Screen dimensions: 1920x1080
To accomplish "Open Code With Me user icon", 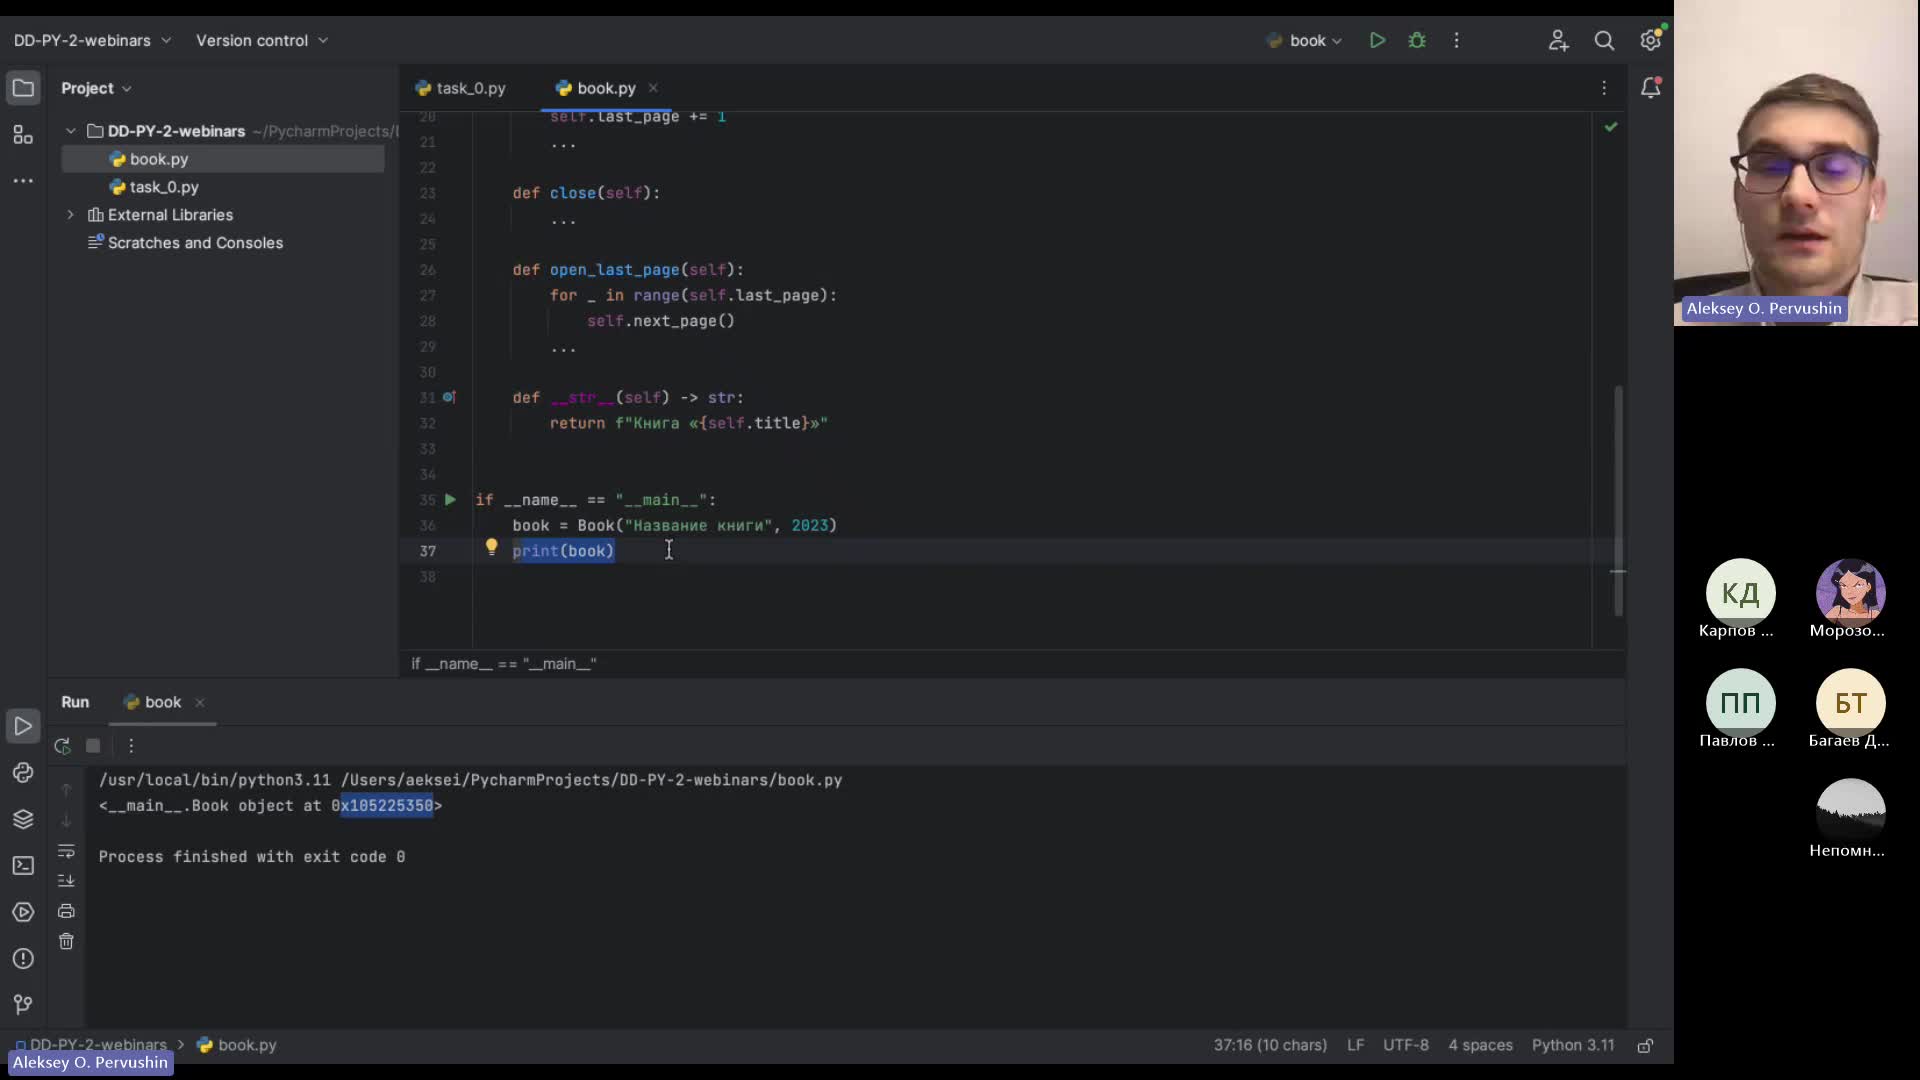I will pos(1558,40).
